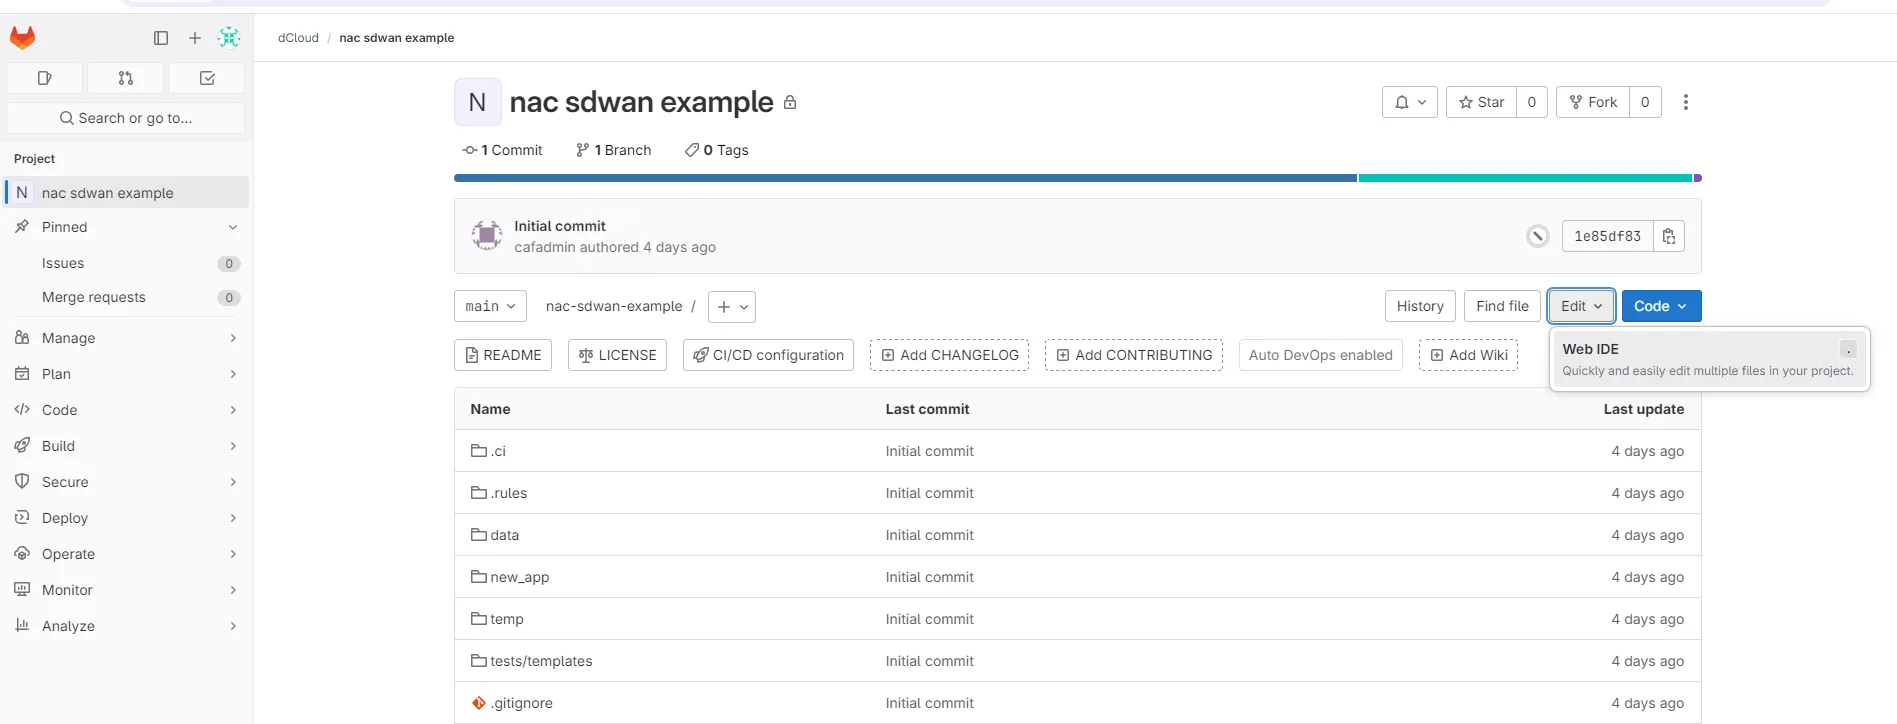Toggle the sidebar collapse icon
This screenshot has width=1897, height=724.
161,38
